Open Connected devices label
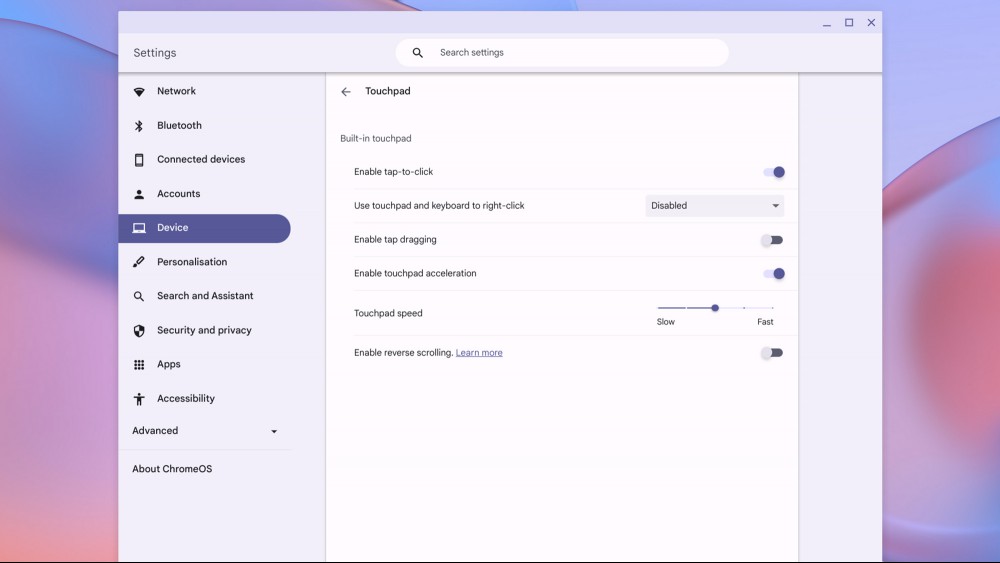This screenshot has height=563, width=1000. pyautogui.click(x=201, y=159)
